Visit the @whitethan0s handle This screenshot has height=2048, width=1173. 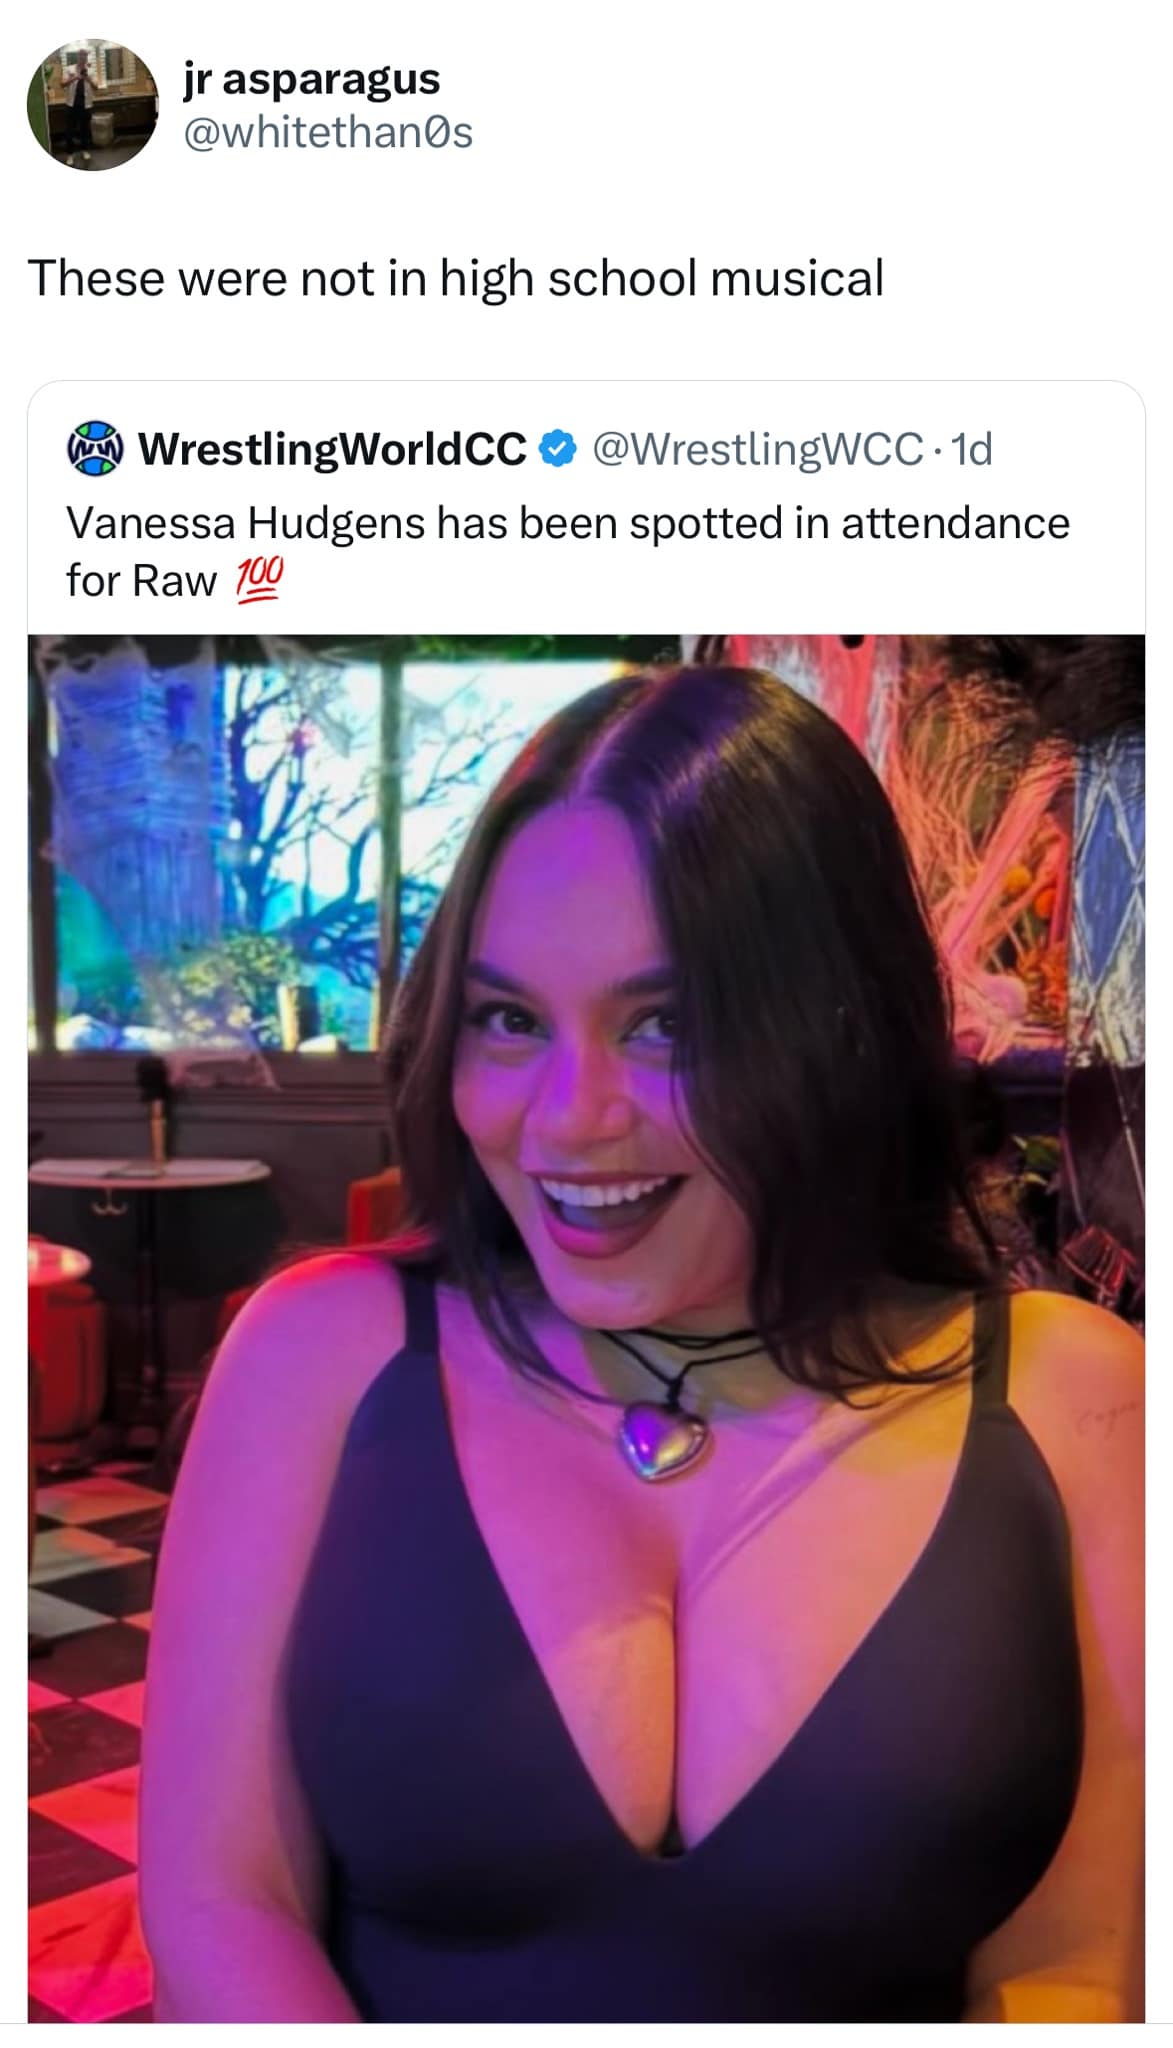point(327,132)
